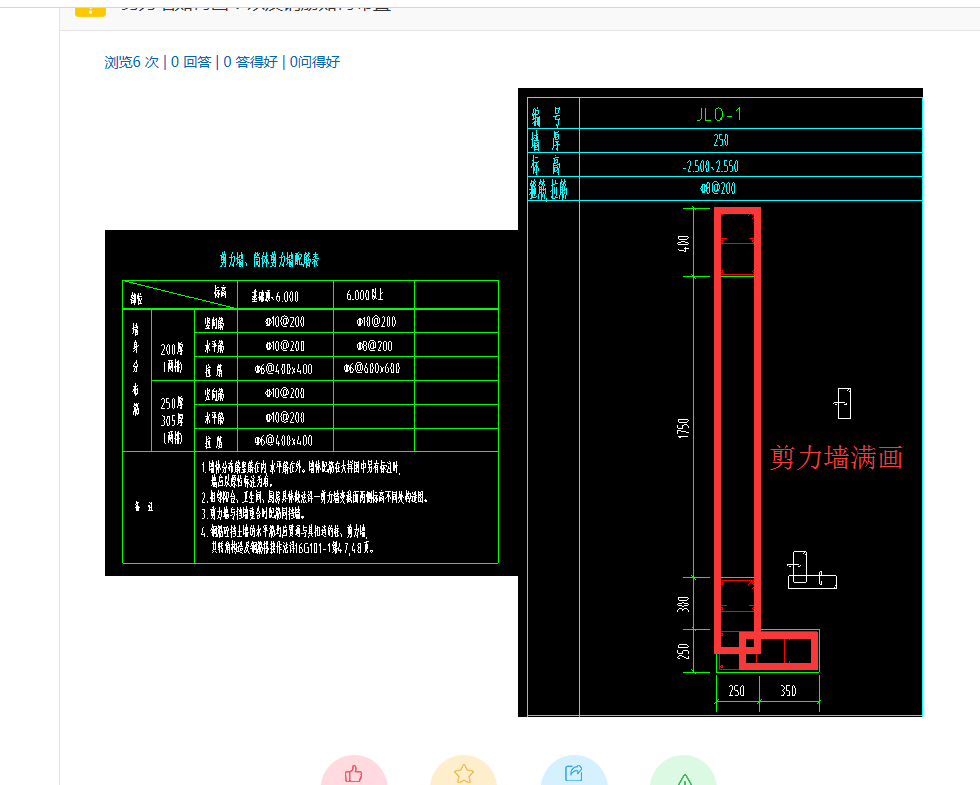Click the "0 回答" link
Screen dimensions: 980x785
pyautogui.click(x=193, y=62)
